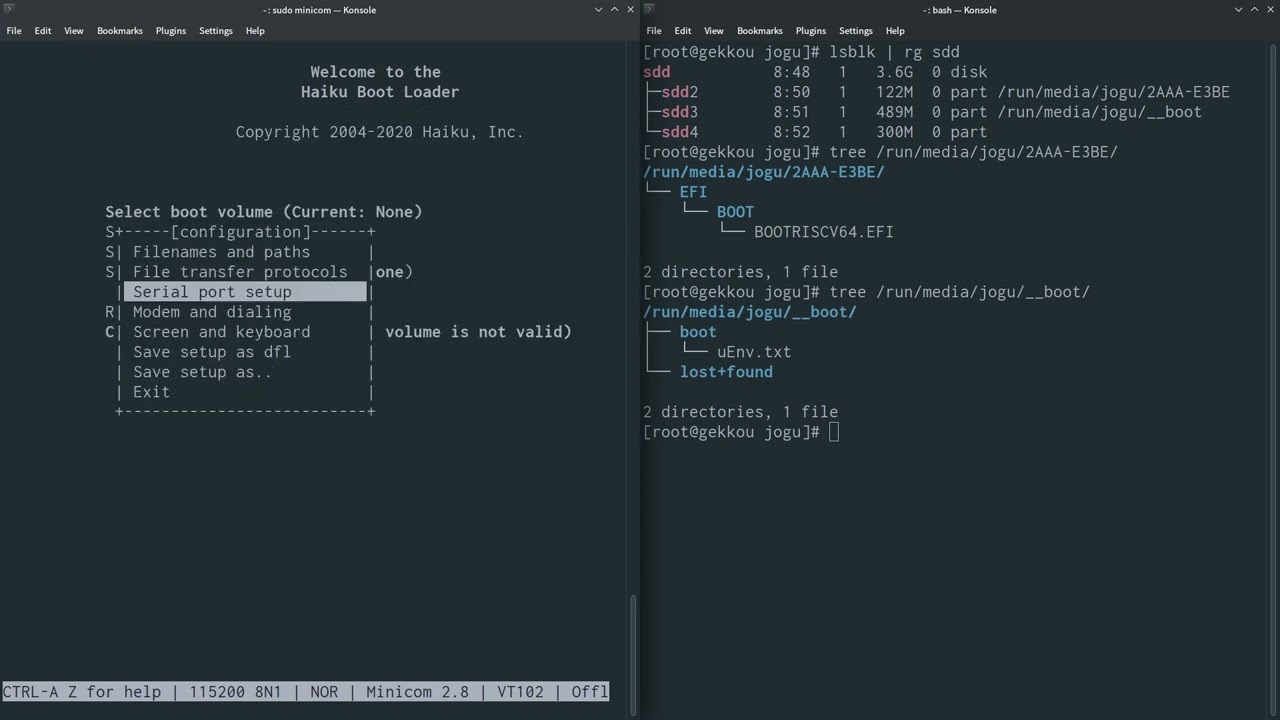Open Settings menu in bash Konsole window
Screen dimensions: 1280x720
click(856, 31)
